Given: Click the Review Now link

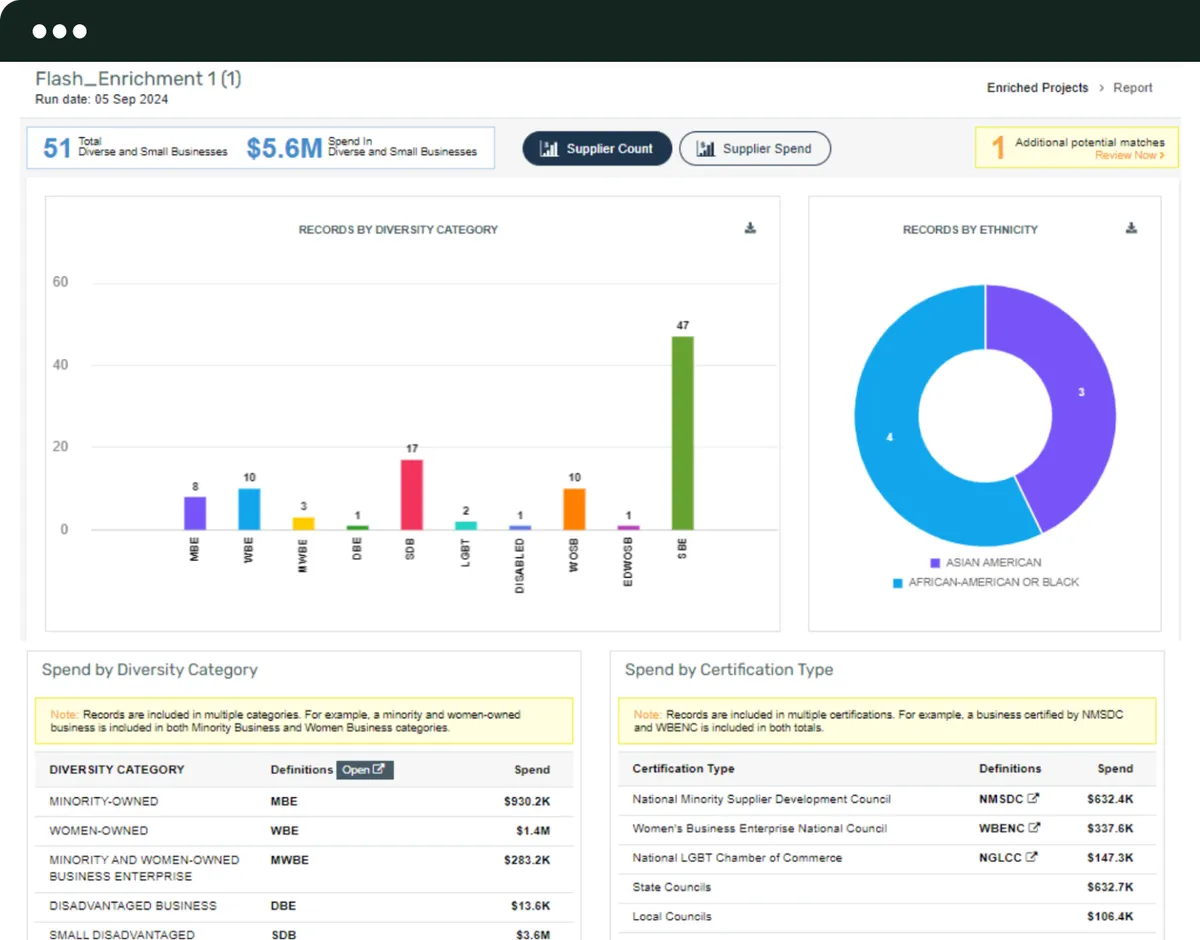Looking at the screenshot, I should (1129, 156).
